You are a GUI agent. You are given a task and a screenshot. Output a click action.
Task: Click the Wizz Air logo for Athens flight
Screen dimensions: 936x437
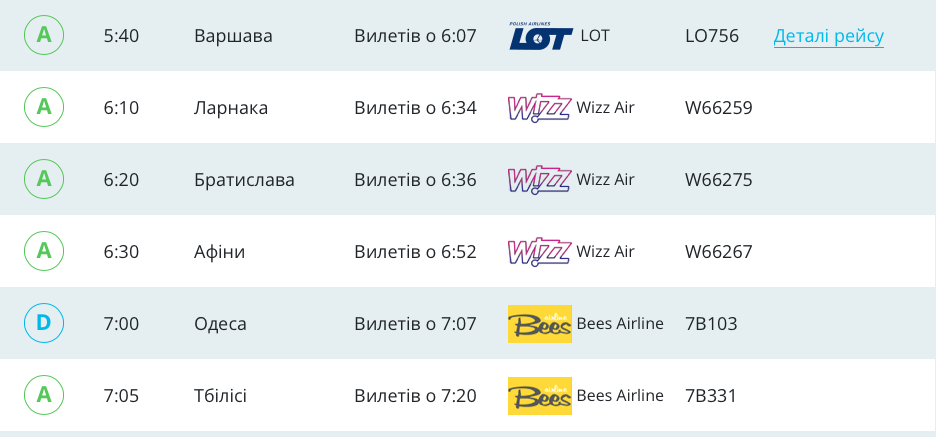[x=539, y=252]
